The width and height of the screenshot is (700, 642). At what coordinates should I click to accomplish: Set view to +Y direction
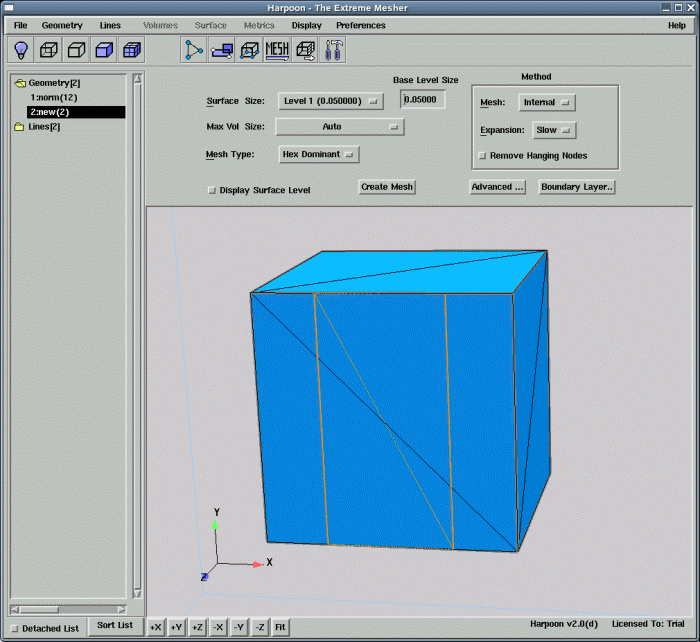[x=176, y=627]
